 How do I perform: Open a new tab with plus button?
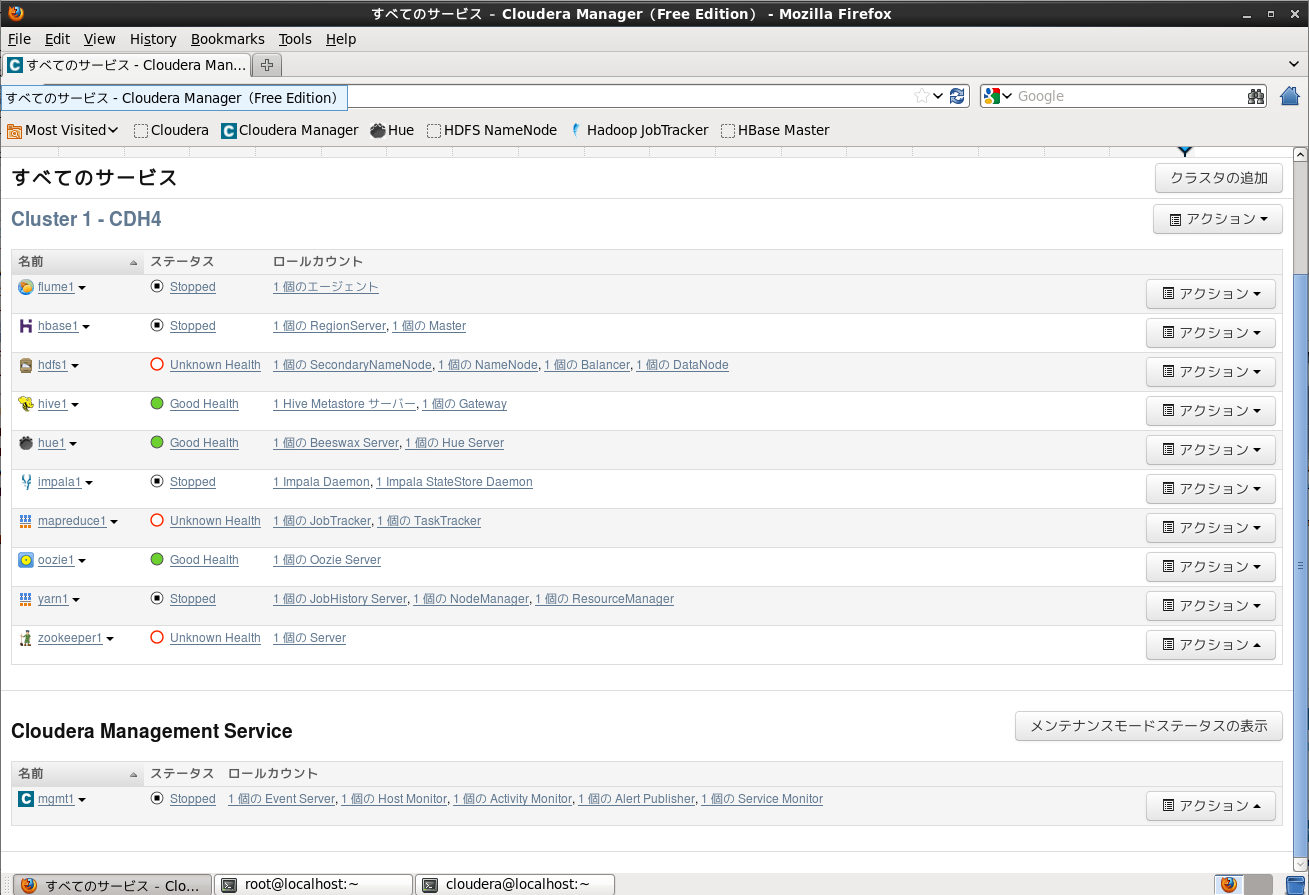(x=266, y=65)
